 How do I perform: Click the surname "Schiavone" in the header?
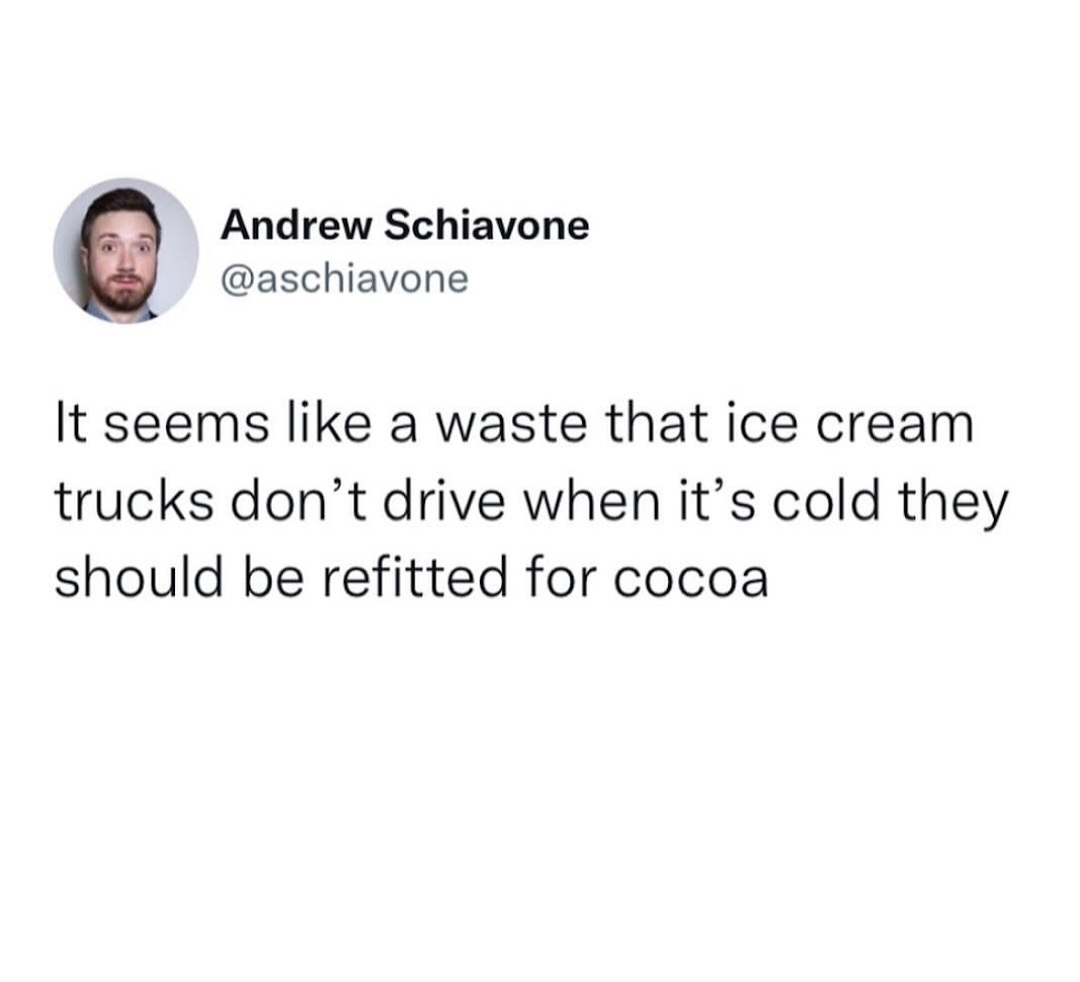(487, 226)
